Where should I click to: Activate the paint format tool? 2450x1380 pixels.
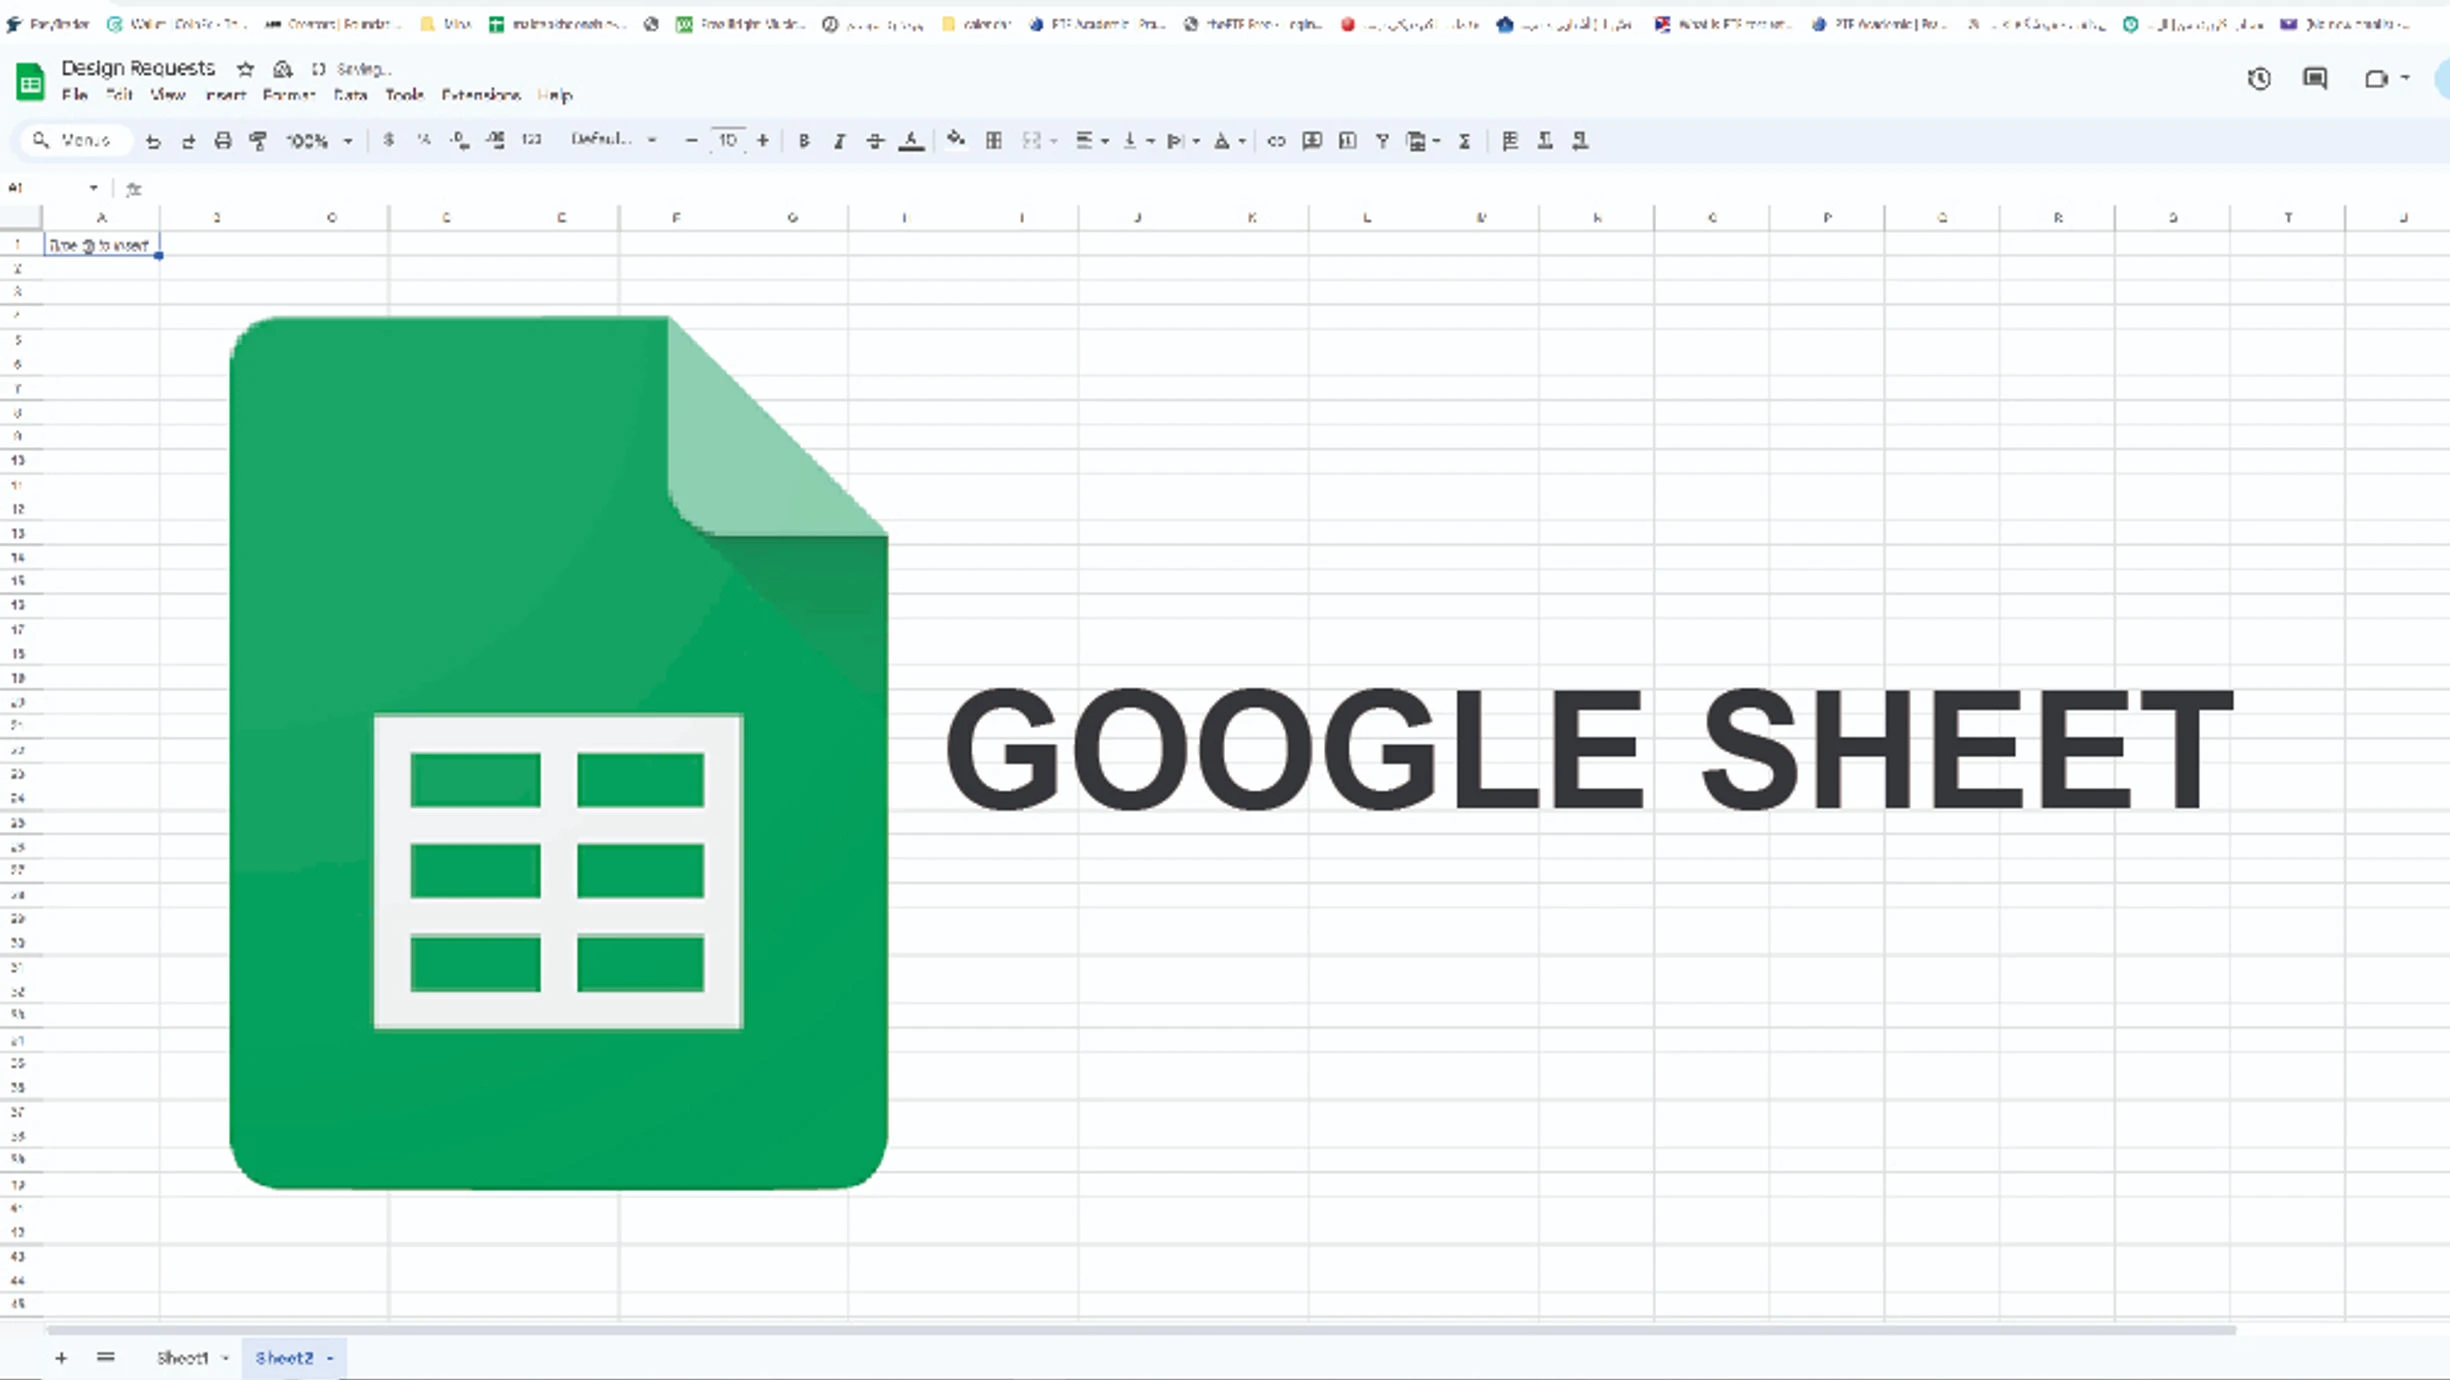coord(258,141)
